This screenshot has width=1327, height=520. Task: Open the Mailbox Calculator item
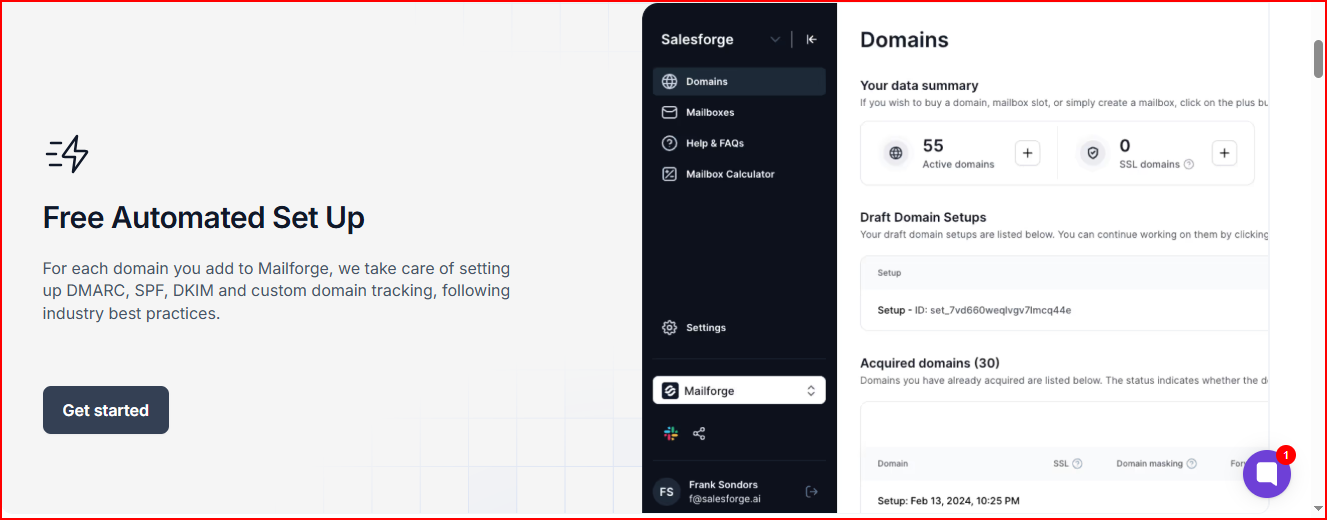(x=739, y=174)
